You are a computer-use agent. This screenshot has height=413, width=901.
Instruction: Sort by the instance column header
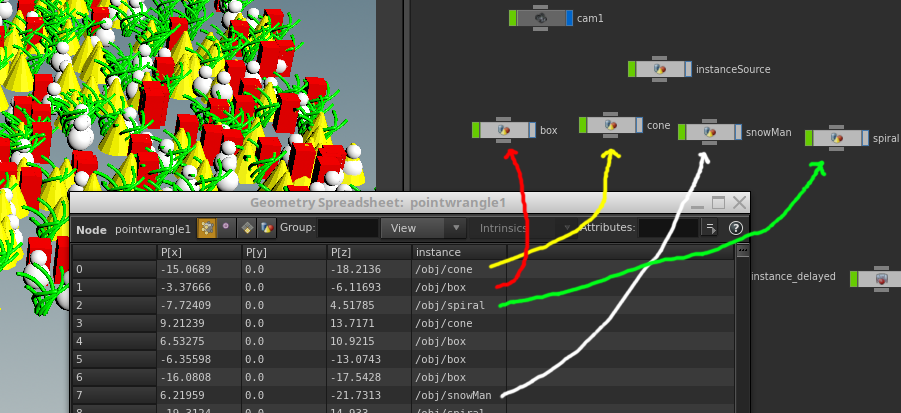(x=459, y=252)
